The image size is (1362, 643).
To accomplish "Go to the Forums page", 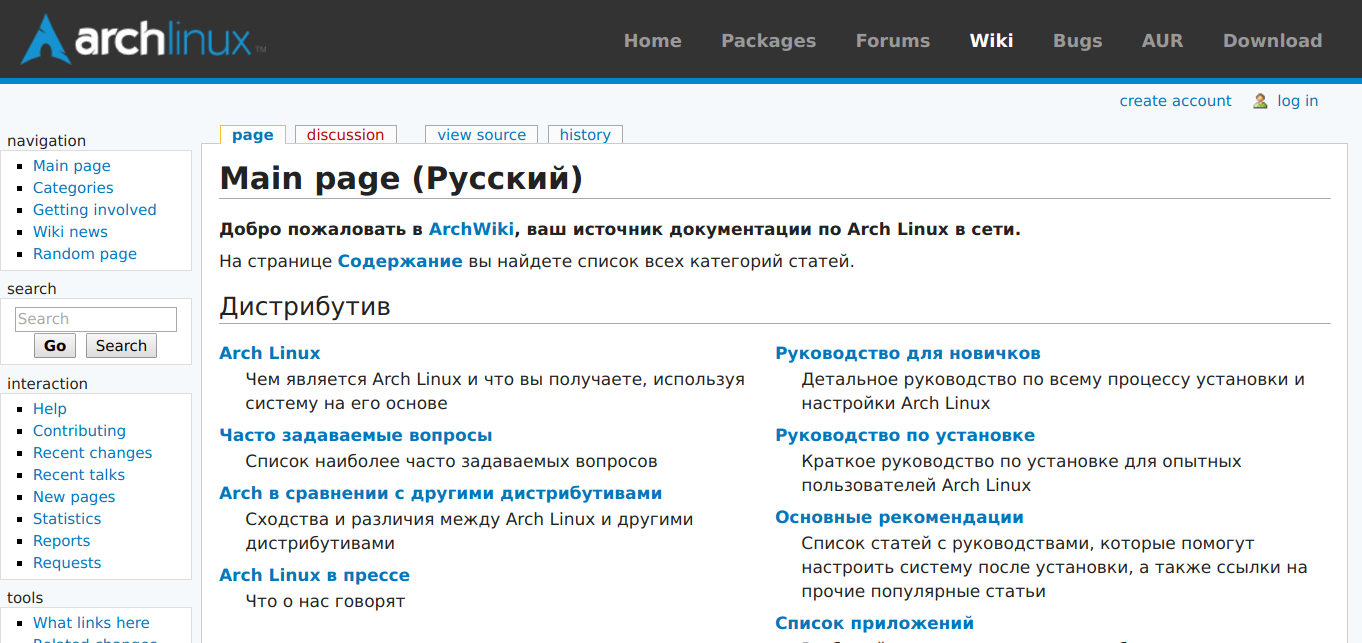I will click(x=893, y=41).
